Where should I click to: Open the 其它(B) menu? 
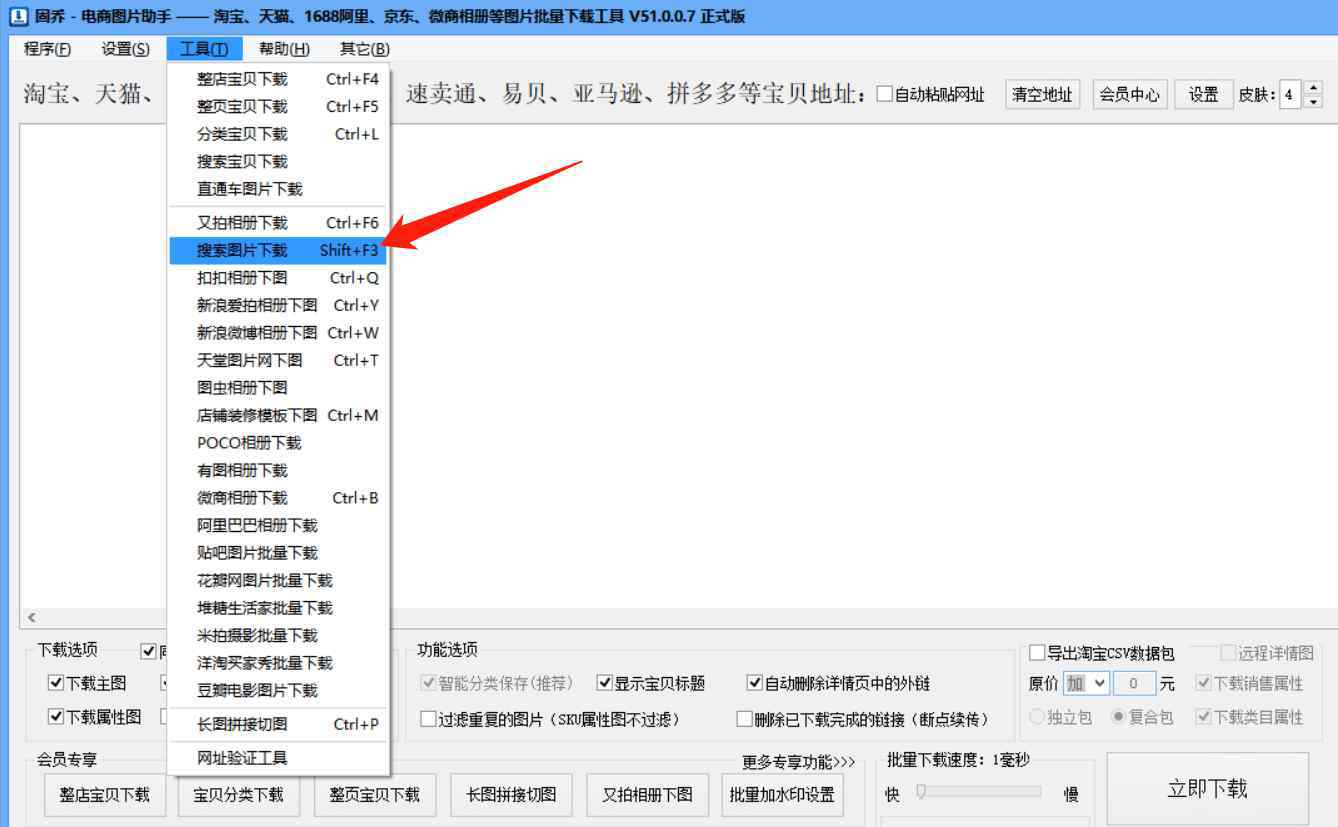click(364, 49)
